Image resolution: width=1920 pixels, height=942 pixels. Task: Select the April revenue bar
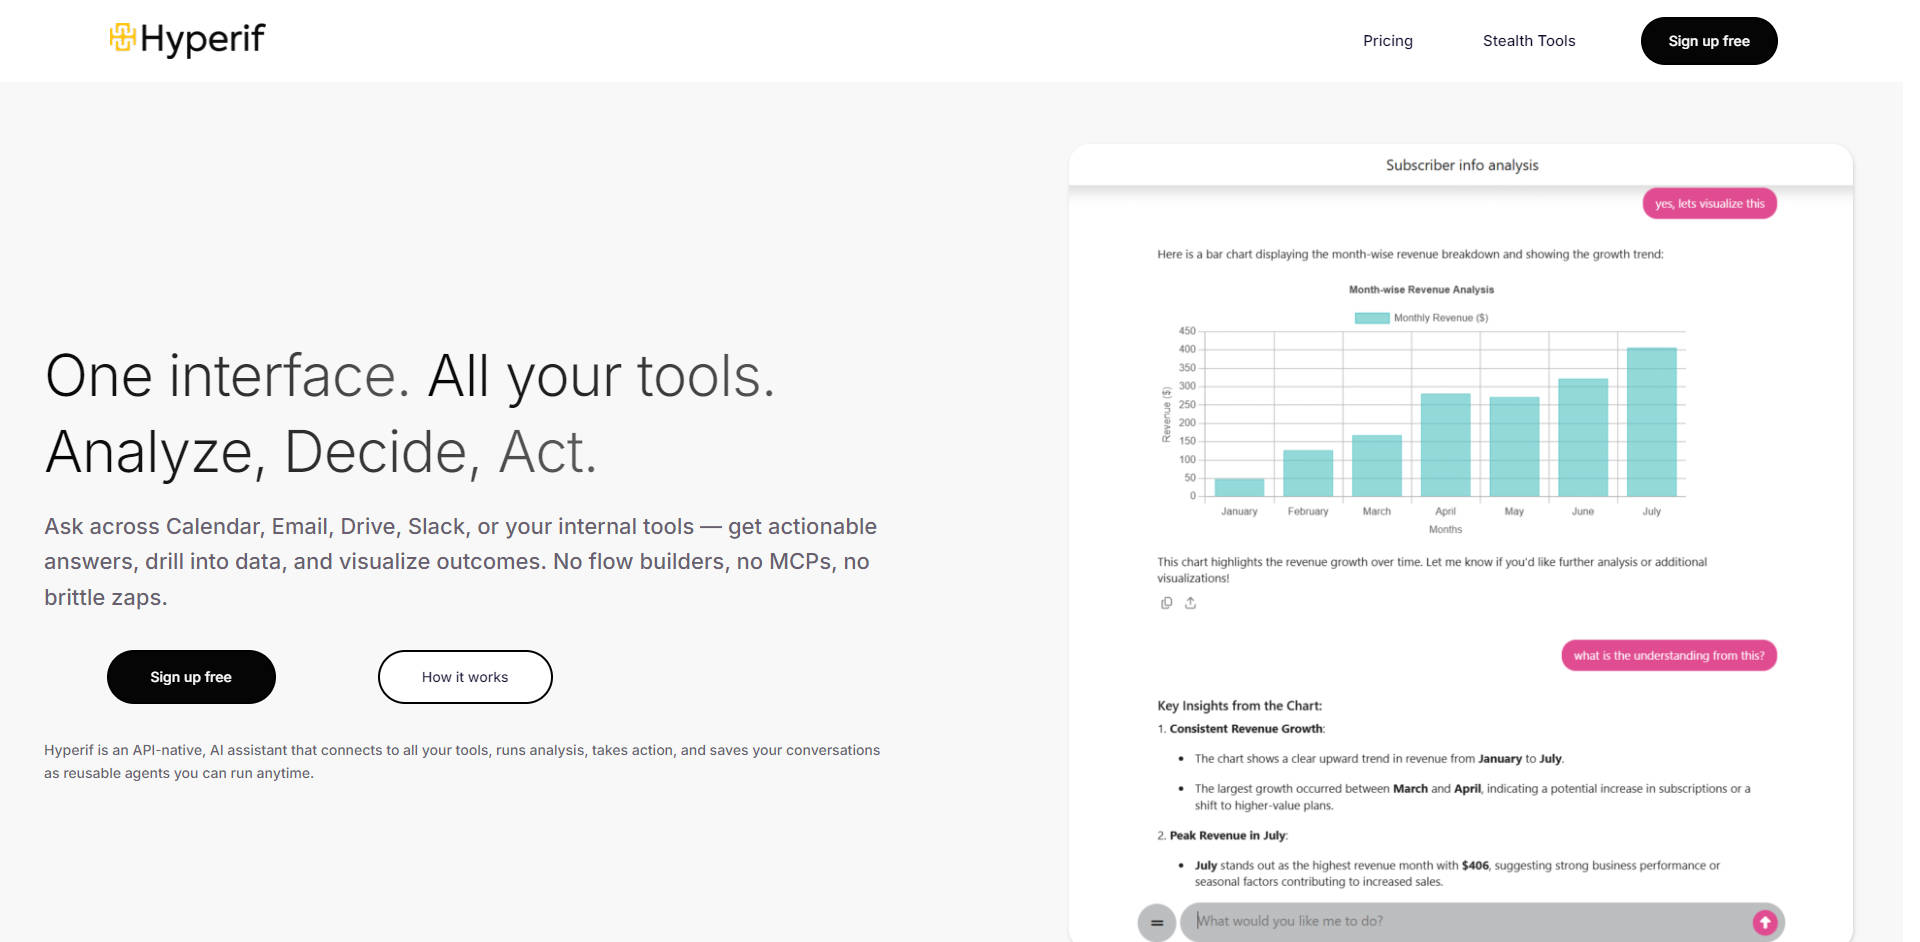(x=1445, y=445)
